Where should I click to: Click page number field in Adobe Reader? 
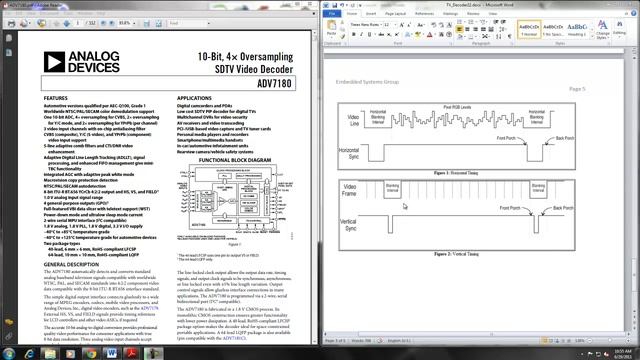(x=78, y=23)
